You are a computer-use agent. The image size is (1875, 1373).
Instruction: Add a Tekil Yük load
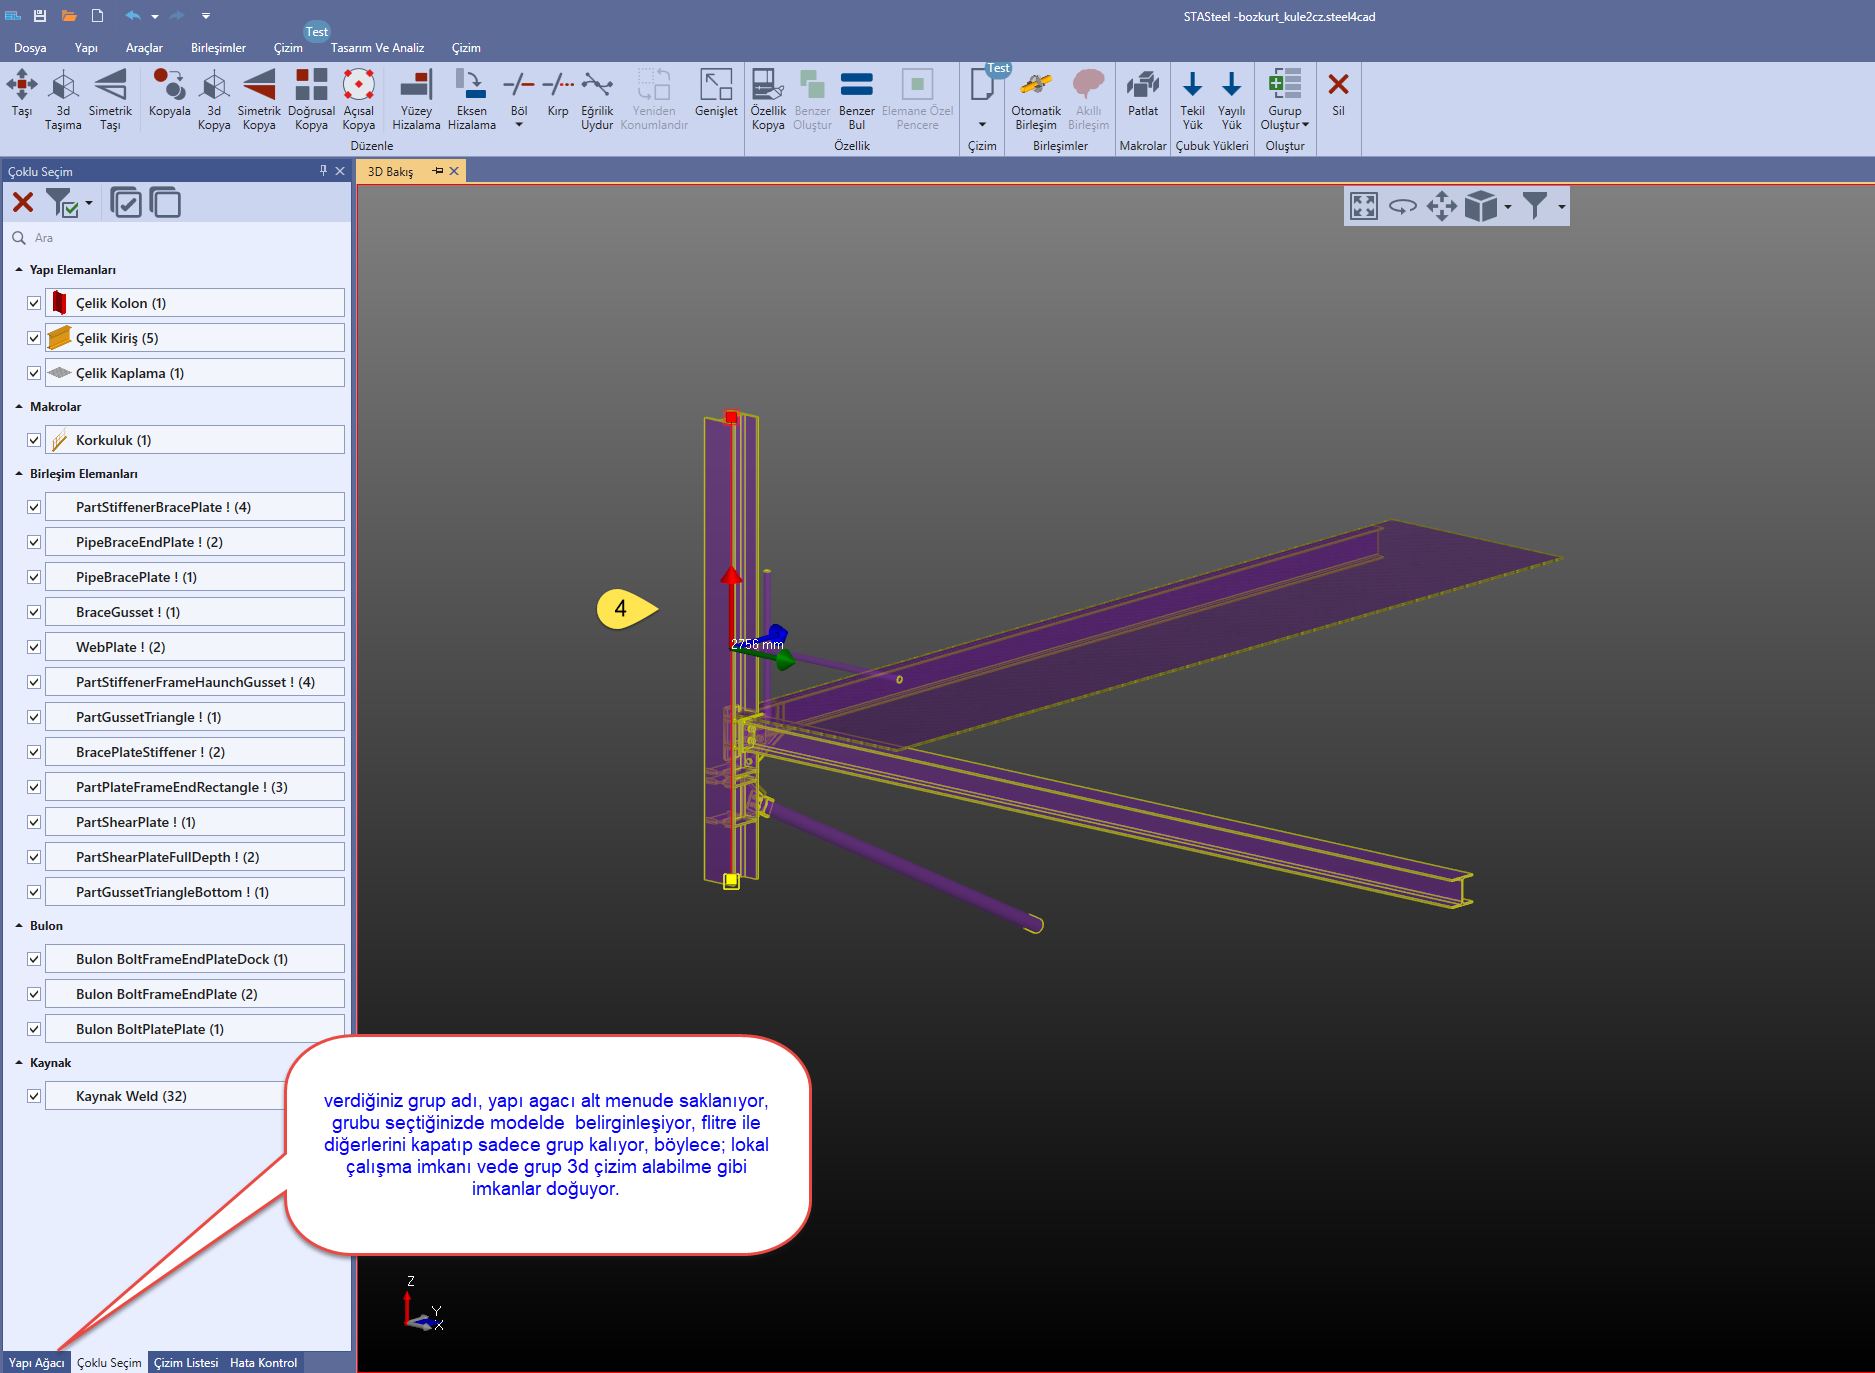(1192, 98)
